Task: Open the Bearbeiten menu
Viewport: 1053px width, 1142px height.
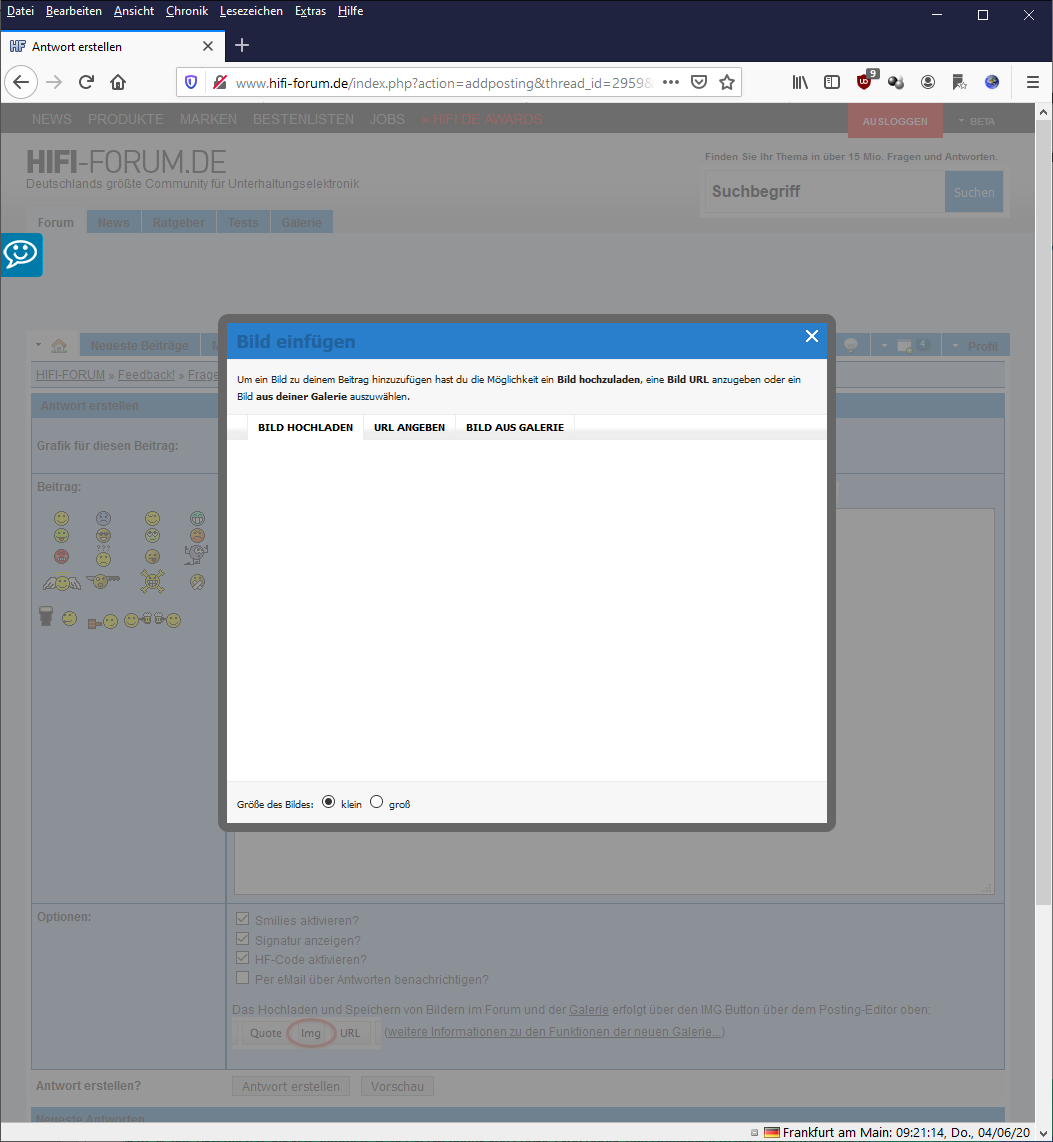Action: (74, 11)
